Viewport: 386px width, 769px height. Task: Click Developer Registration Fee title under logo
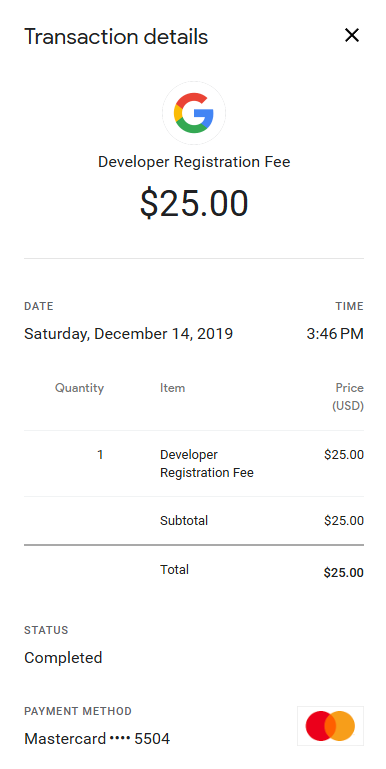coord(194,162)
